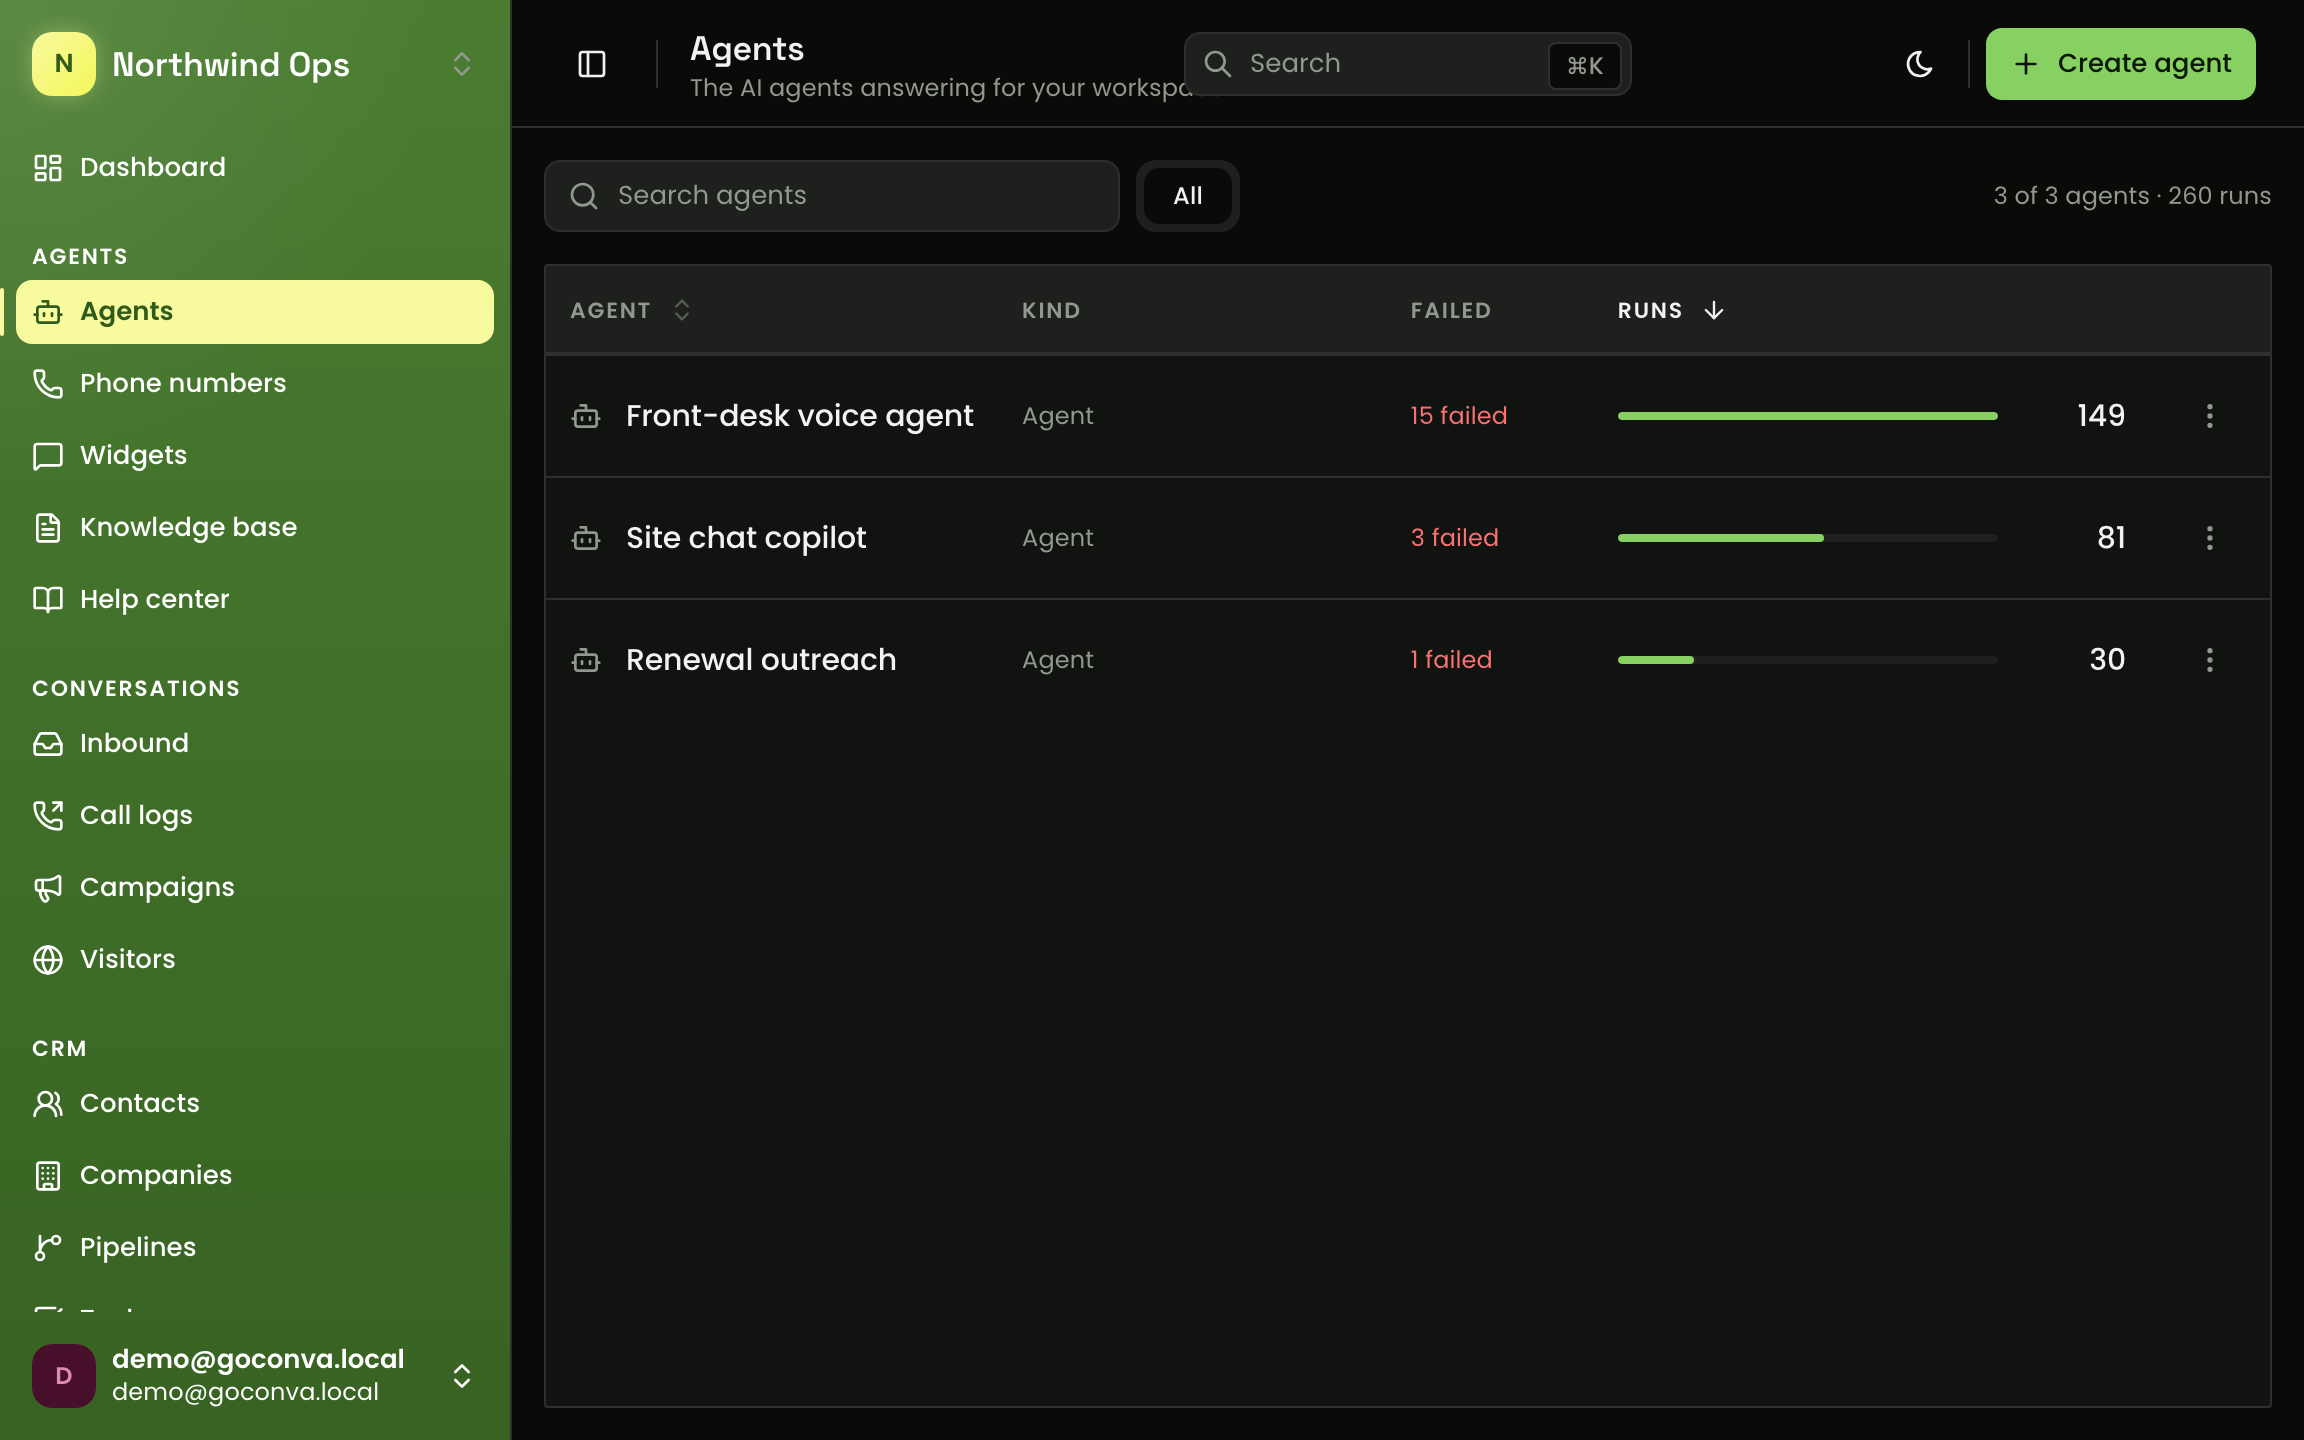Select the All filter tab
The height and width of the screenshot is (1440, 2304).
click(1187, 196)
